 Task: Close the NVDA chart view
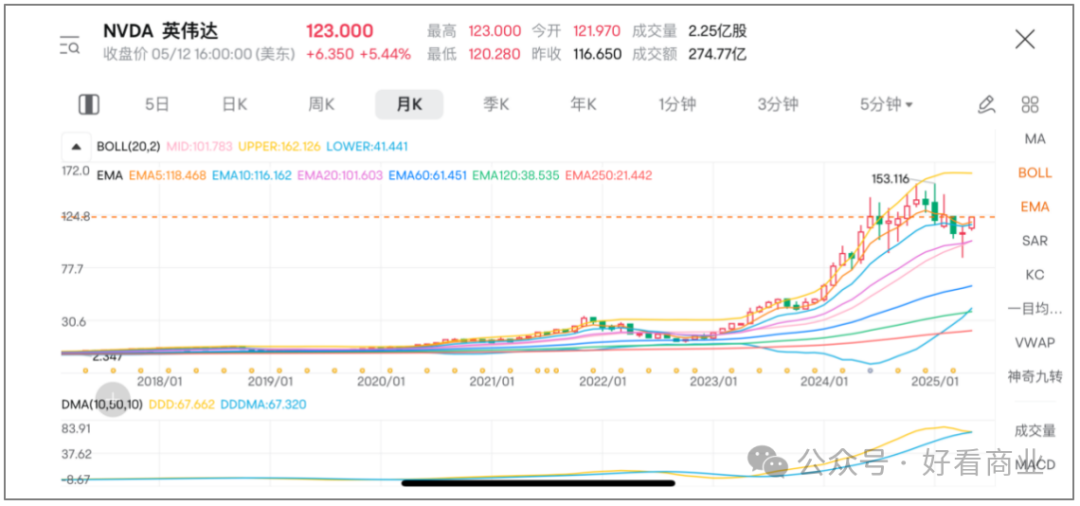pos(1025,39)
